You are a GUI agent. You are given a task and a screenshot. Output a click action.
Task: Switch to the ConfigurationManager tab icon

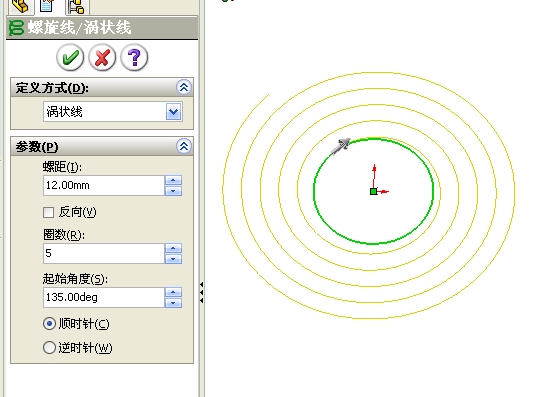point(76,6)
